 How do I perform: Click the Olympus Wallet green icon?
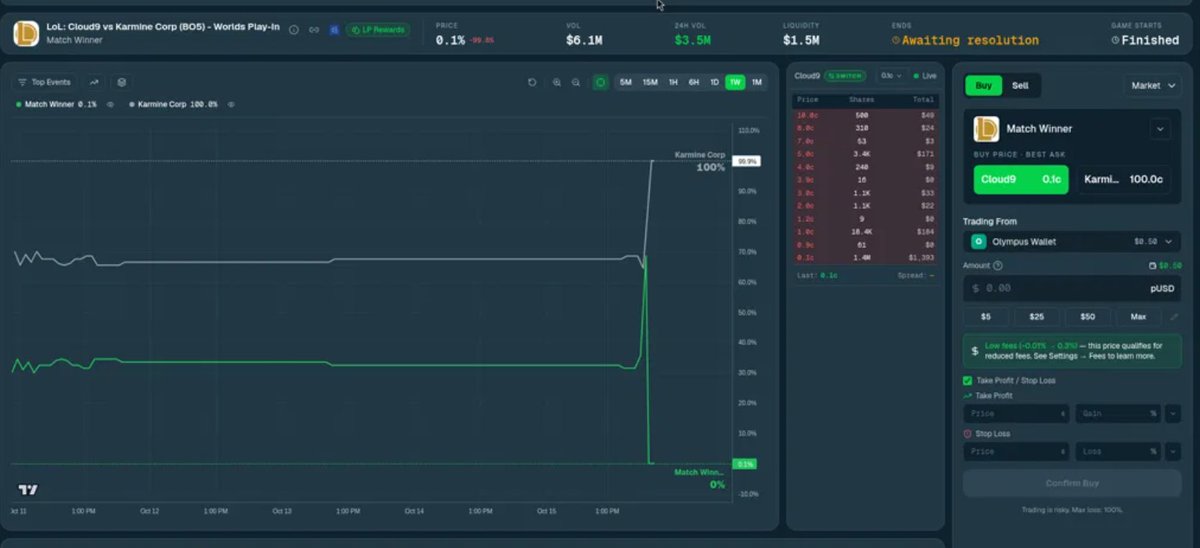980,241
